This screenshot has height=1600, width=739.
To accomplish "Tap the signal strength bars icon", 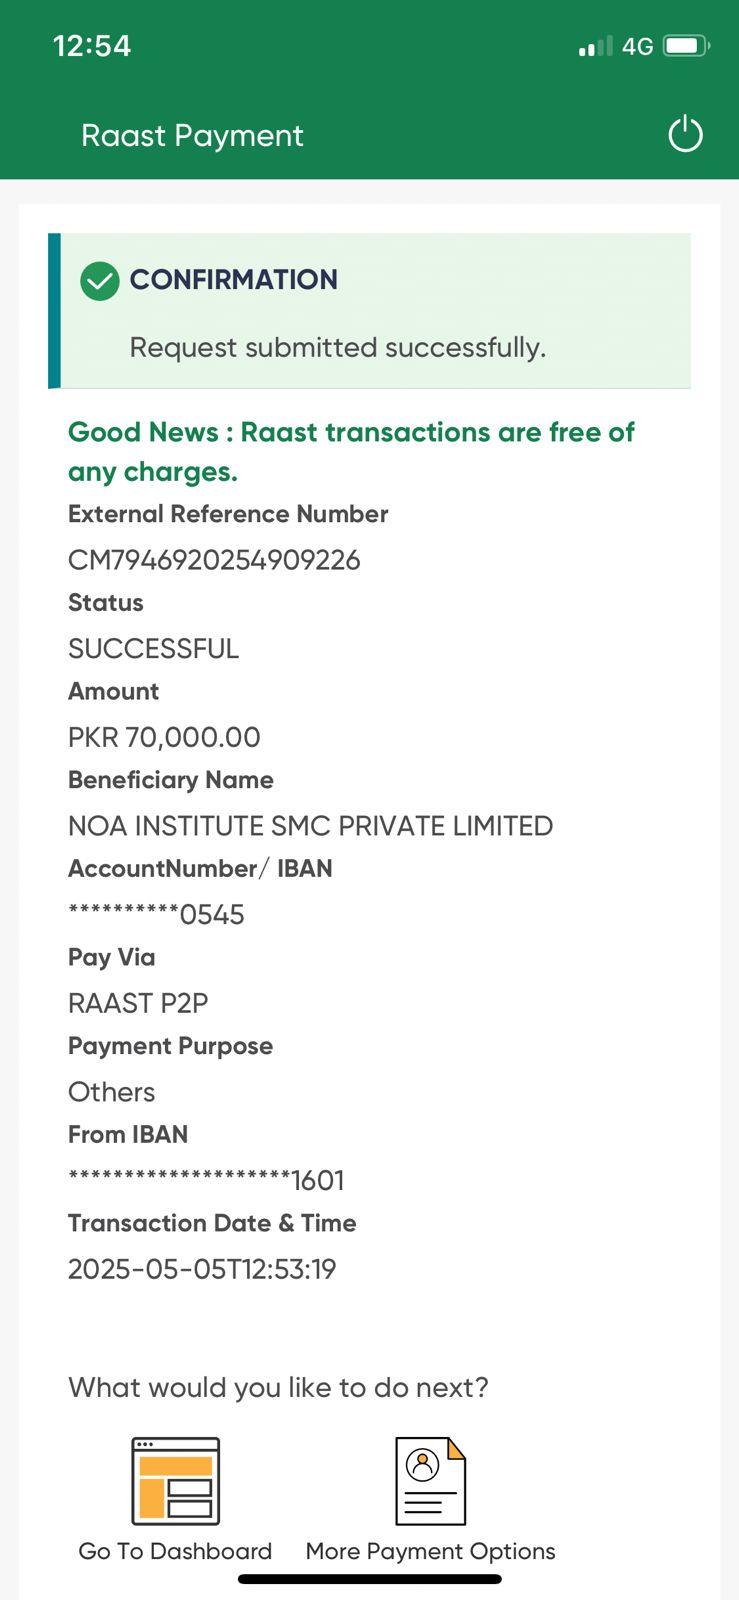I will click(595, 46).
